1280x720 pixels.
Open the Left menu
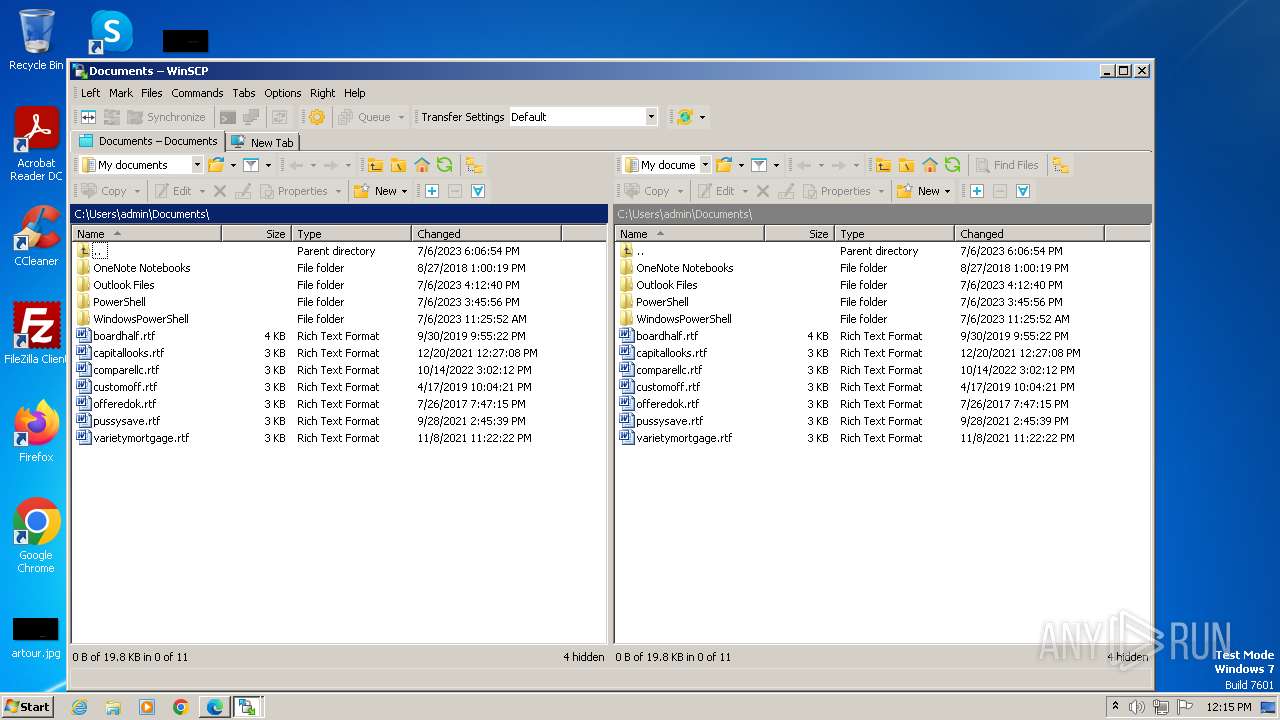pyautogui.click(x=90, y=93)
